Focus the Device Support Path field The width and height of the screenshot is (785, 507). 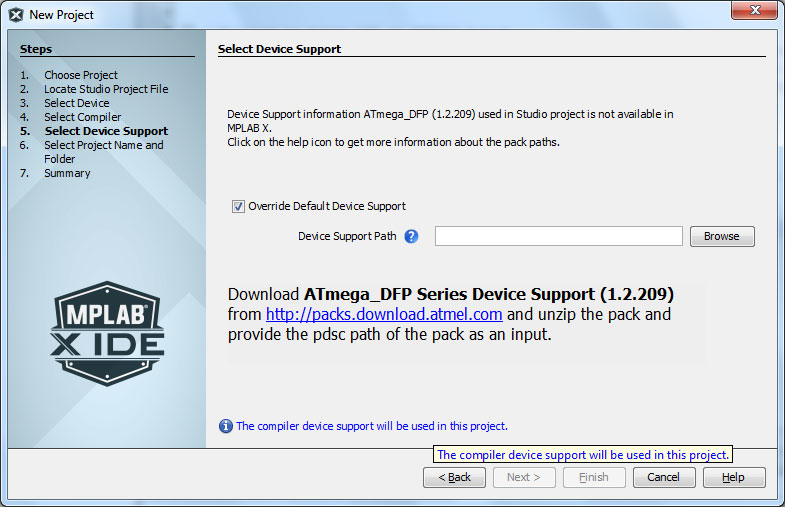click(559, 236)
